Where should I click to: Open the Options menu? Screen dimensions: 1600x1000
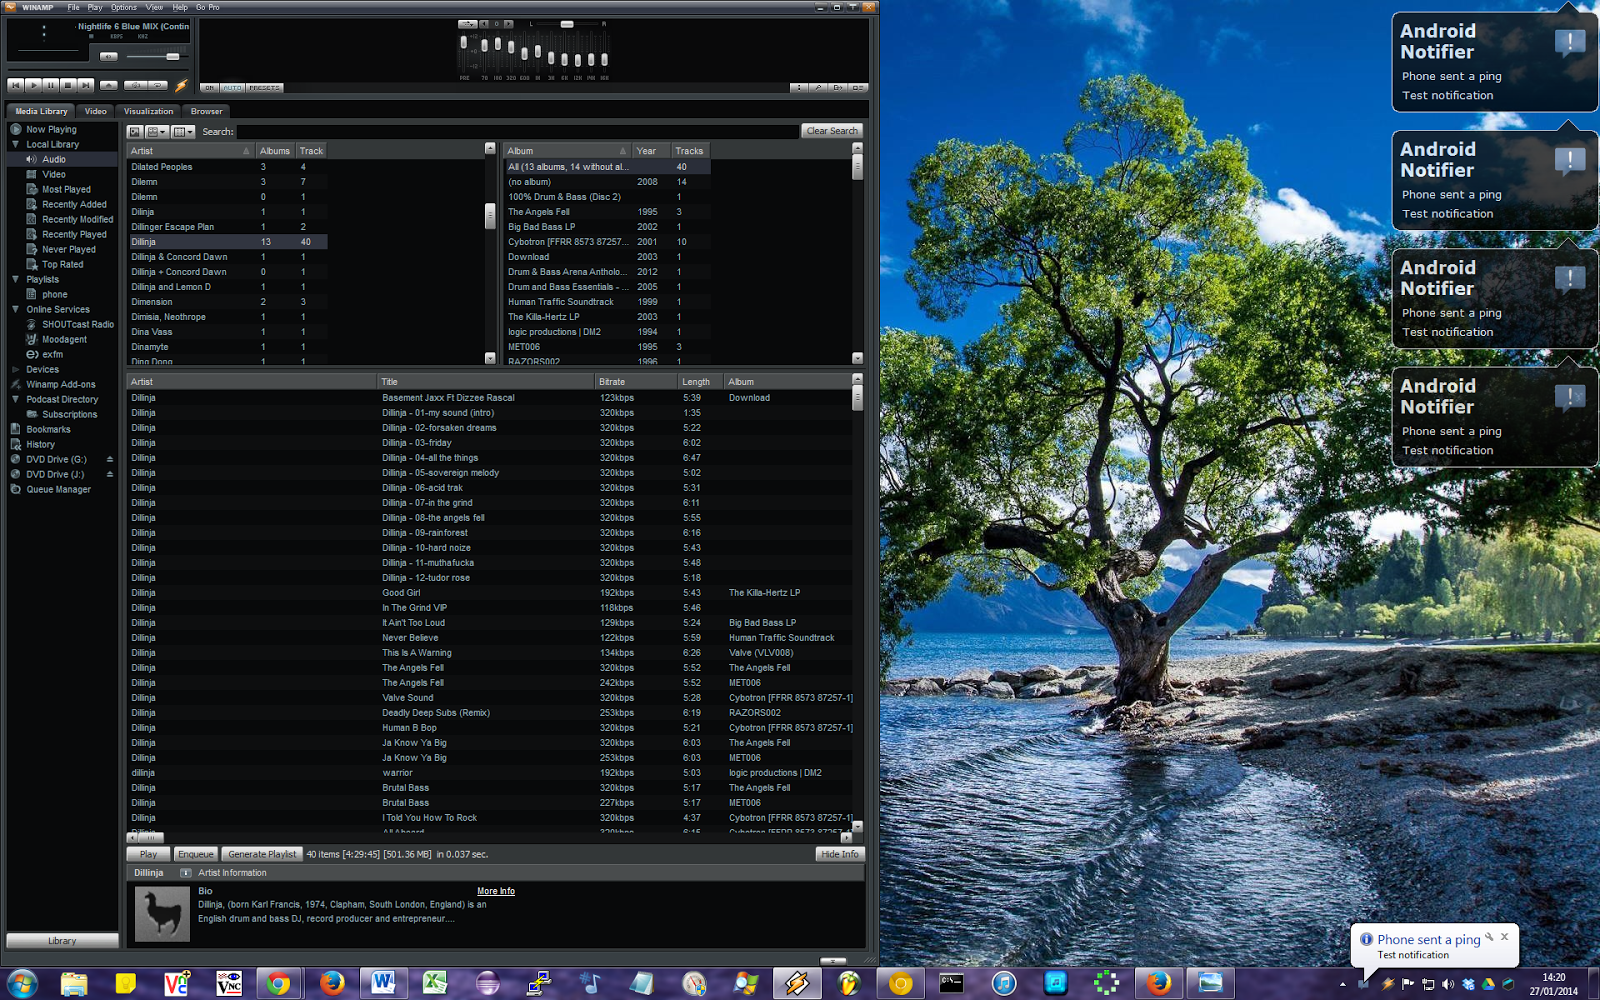(124, 7)
